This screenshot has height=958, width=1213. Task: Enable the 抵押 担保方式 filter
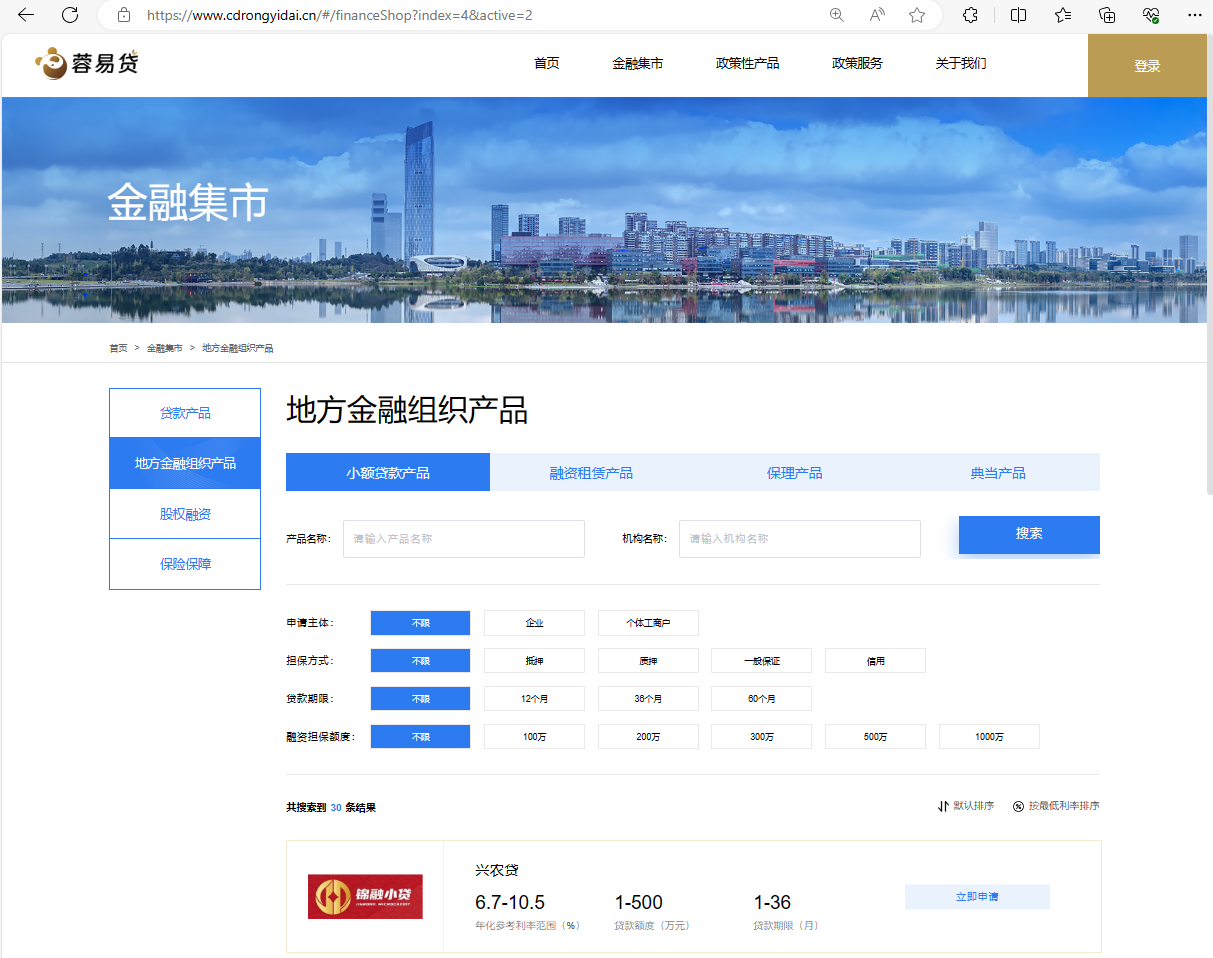pos(534,660)
